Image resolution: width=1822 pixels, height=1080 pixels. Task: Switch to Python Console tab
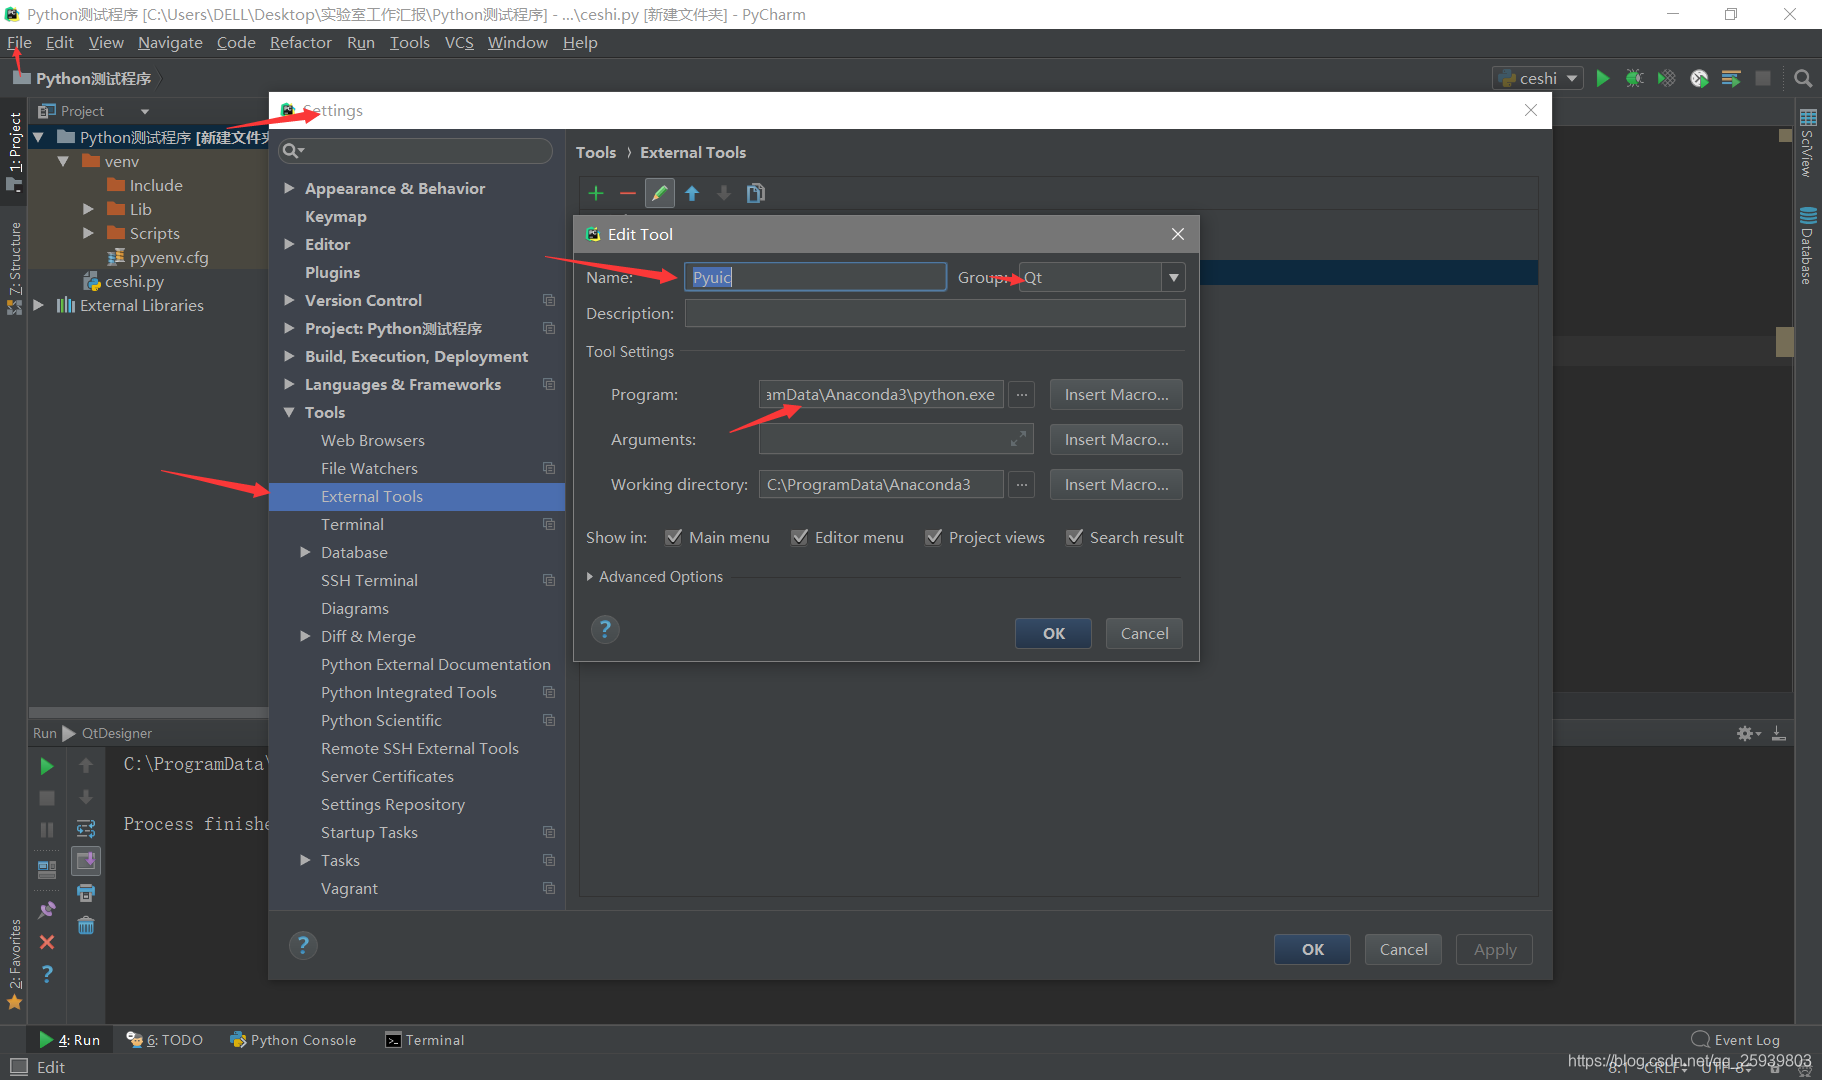click(x=293, y=1040)
